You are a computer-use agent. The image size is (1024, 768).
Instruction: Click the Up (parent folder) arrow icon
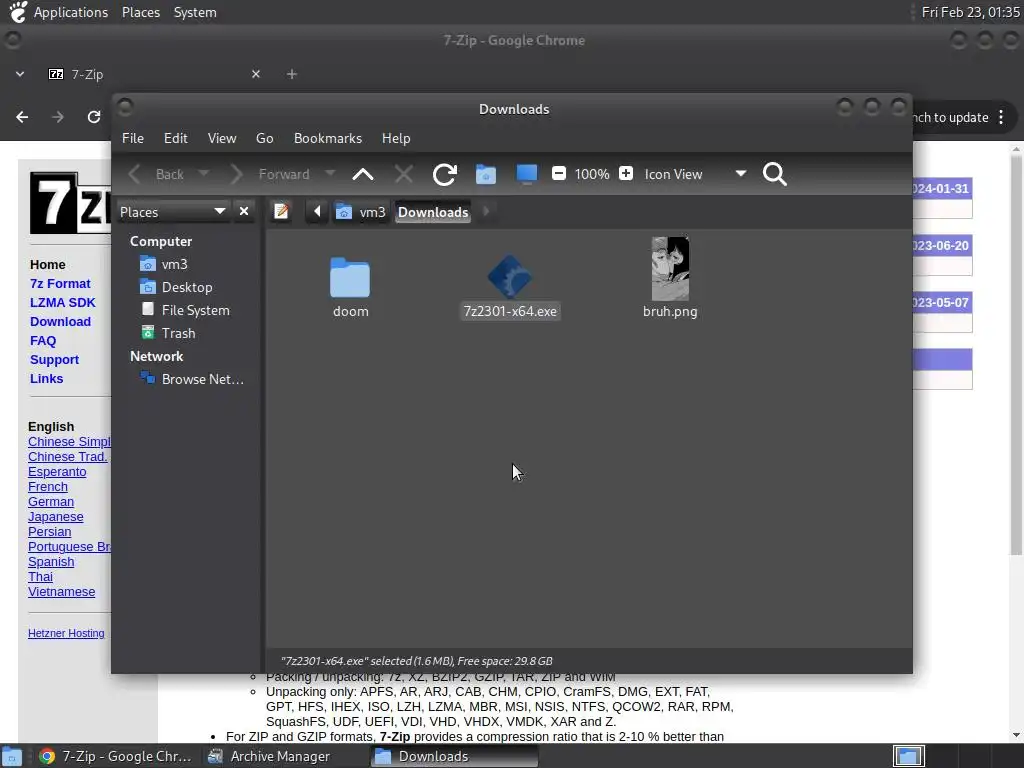click(x=362, y=174)
